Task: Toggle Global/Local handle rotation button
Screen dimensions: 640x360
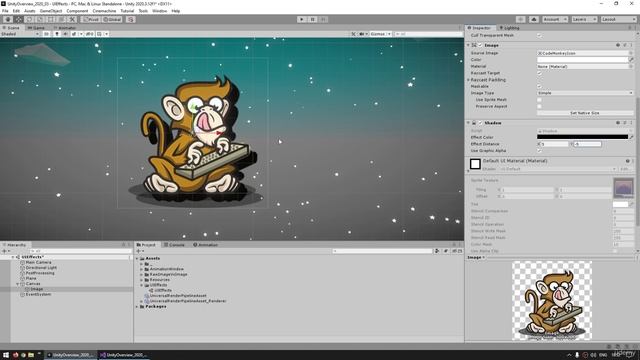Action: (x=112, y=19)
